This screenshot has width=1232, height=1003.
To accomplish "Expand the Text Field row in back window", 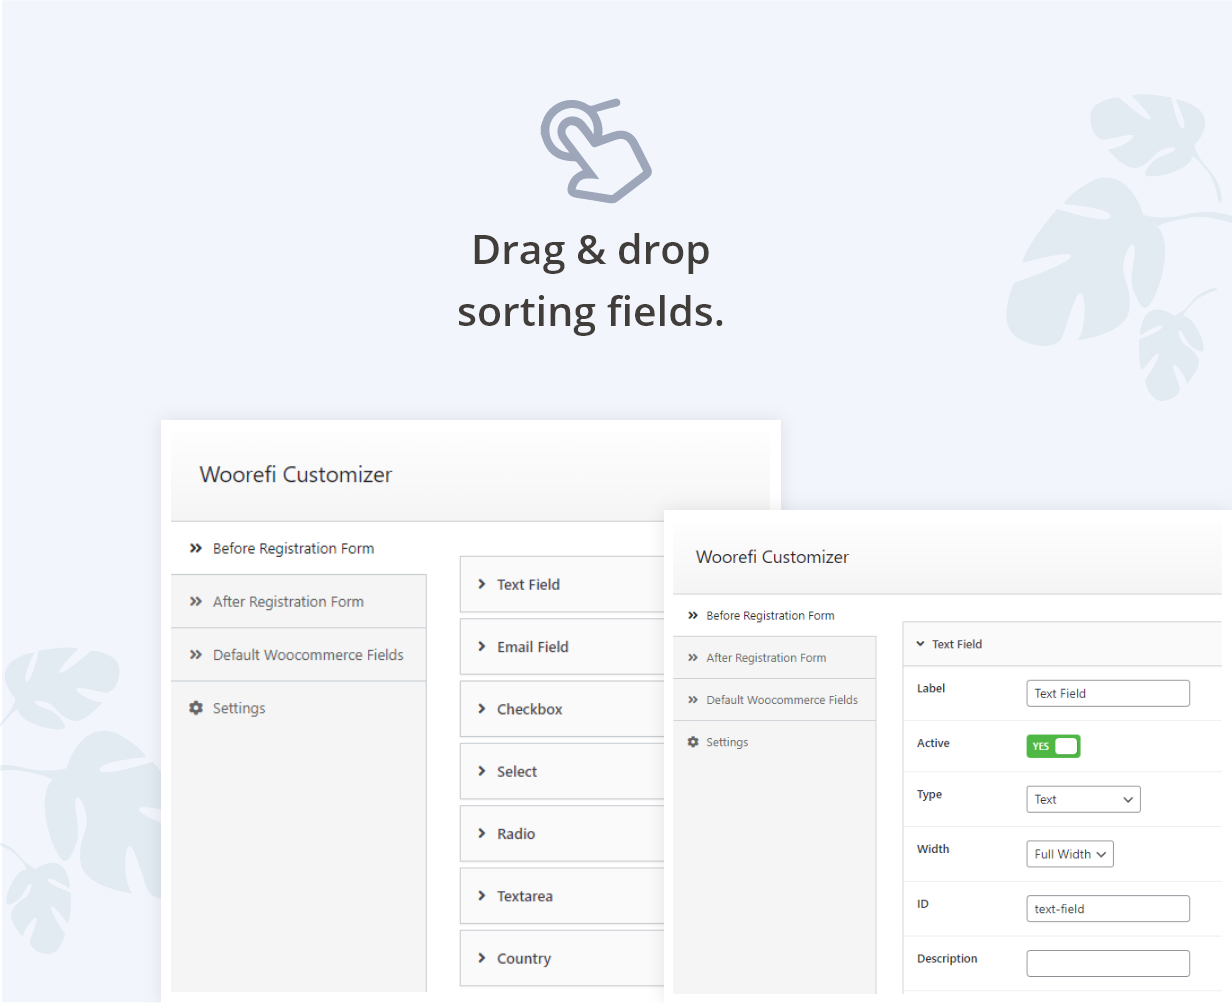I will point(562,584).
